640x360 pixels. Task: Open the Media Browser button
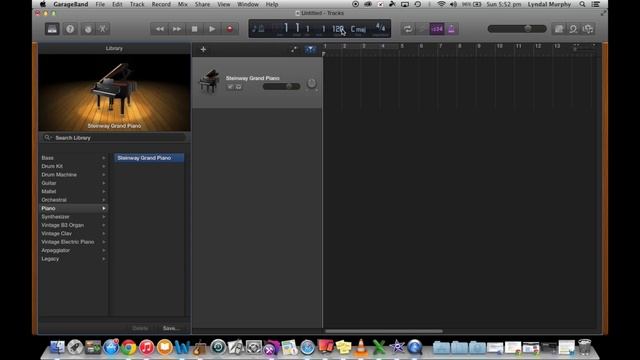(588, 29)
